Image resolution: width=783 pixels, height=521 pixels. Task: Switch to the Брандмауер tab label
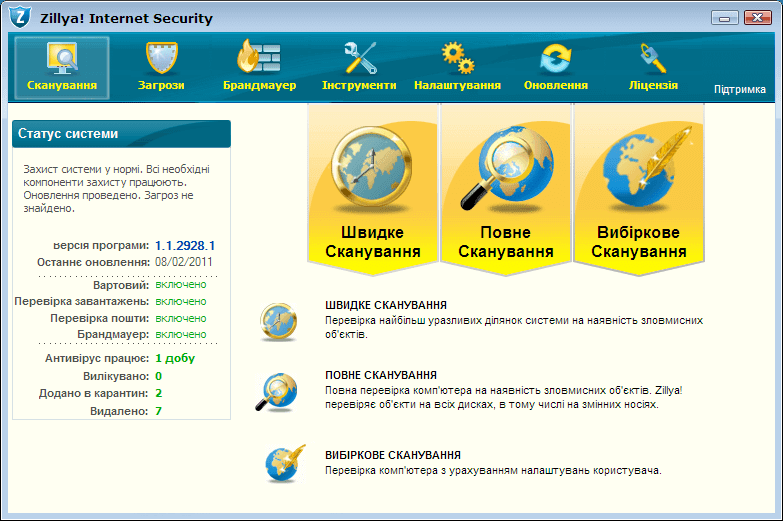(260, 85)
